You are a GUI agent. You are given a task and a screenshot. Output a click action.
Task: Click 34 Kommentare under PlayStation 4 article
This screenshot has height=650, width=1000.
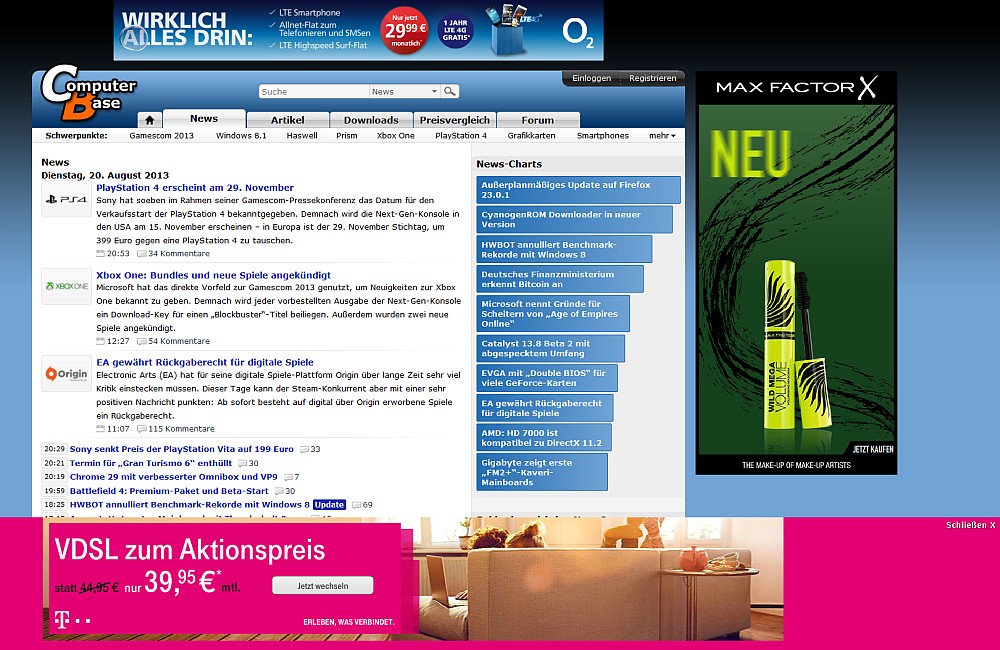tap(179, 254)
